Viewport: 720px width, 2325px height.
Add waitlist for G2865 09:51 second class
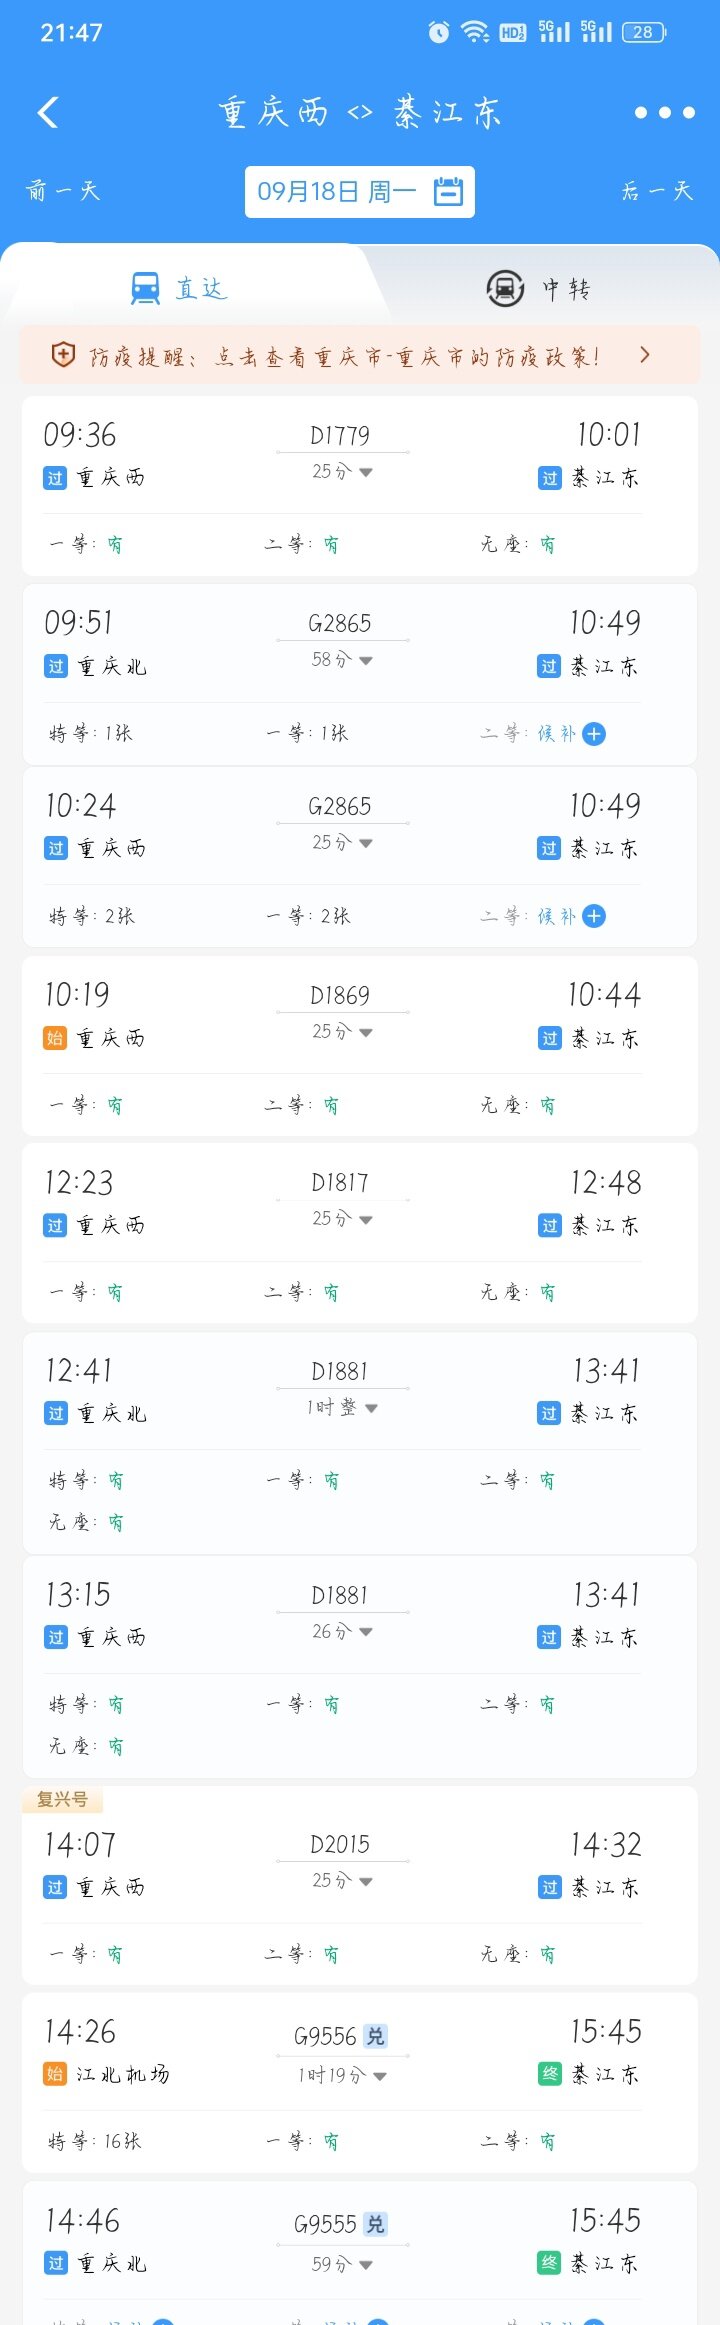[594, 734]
